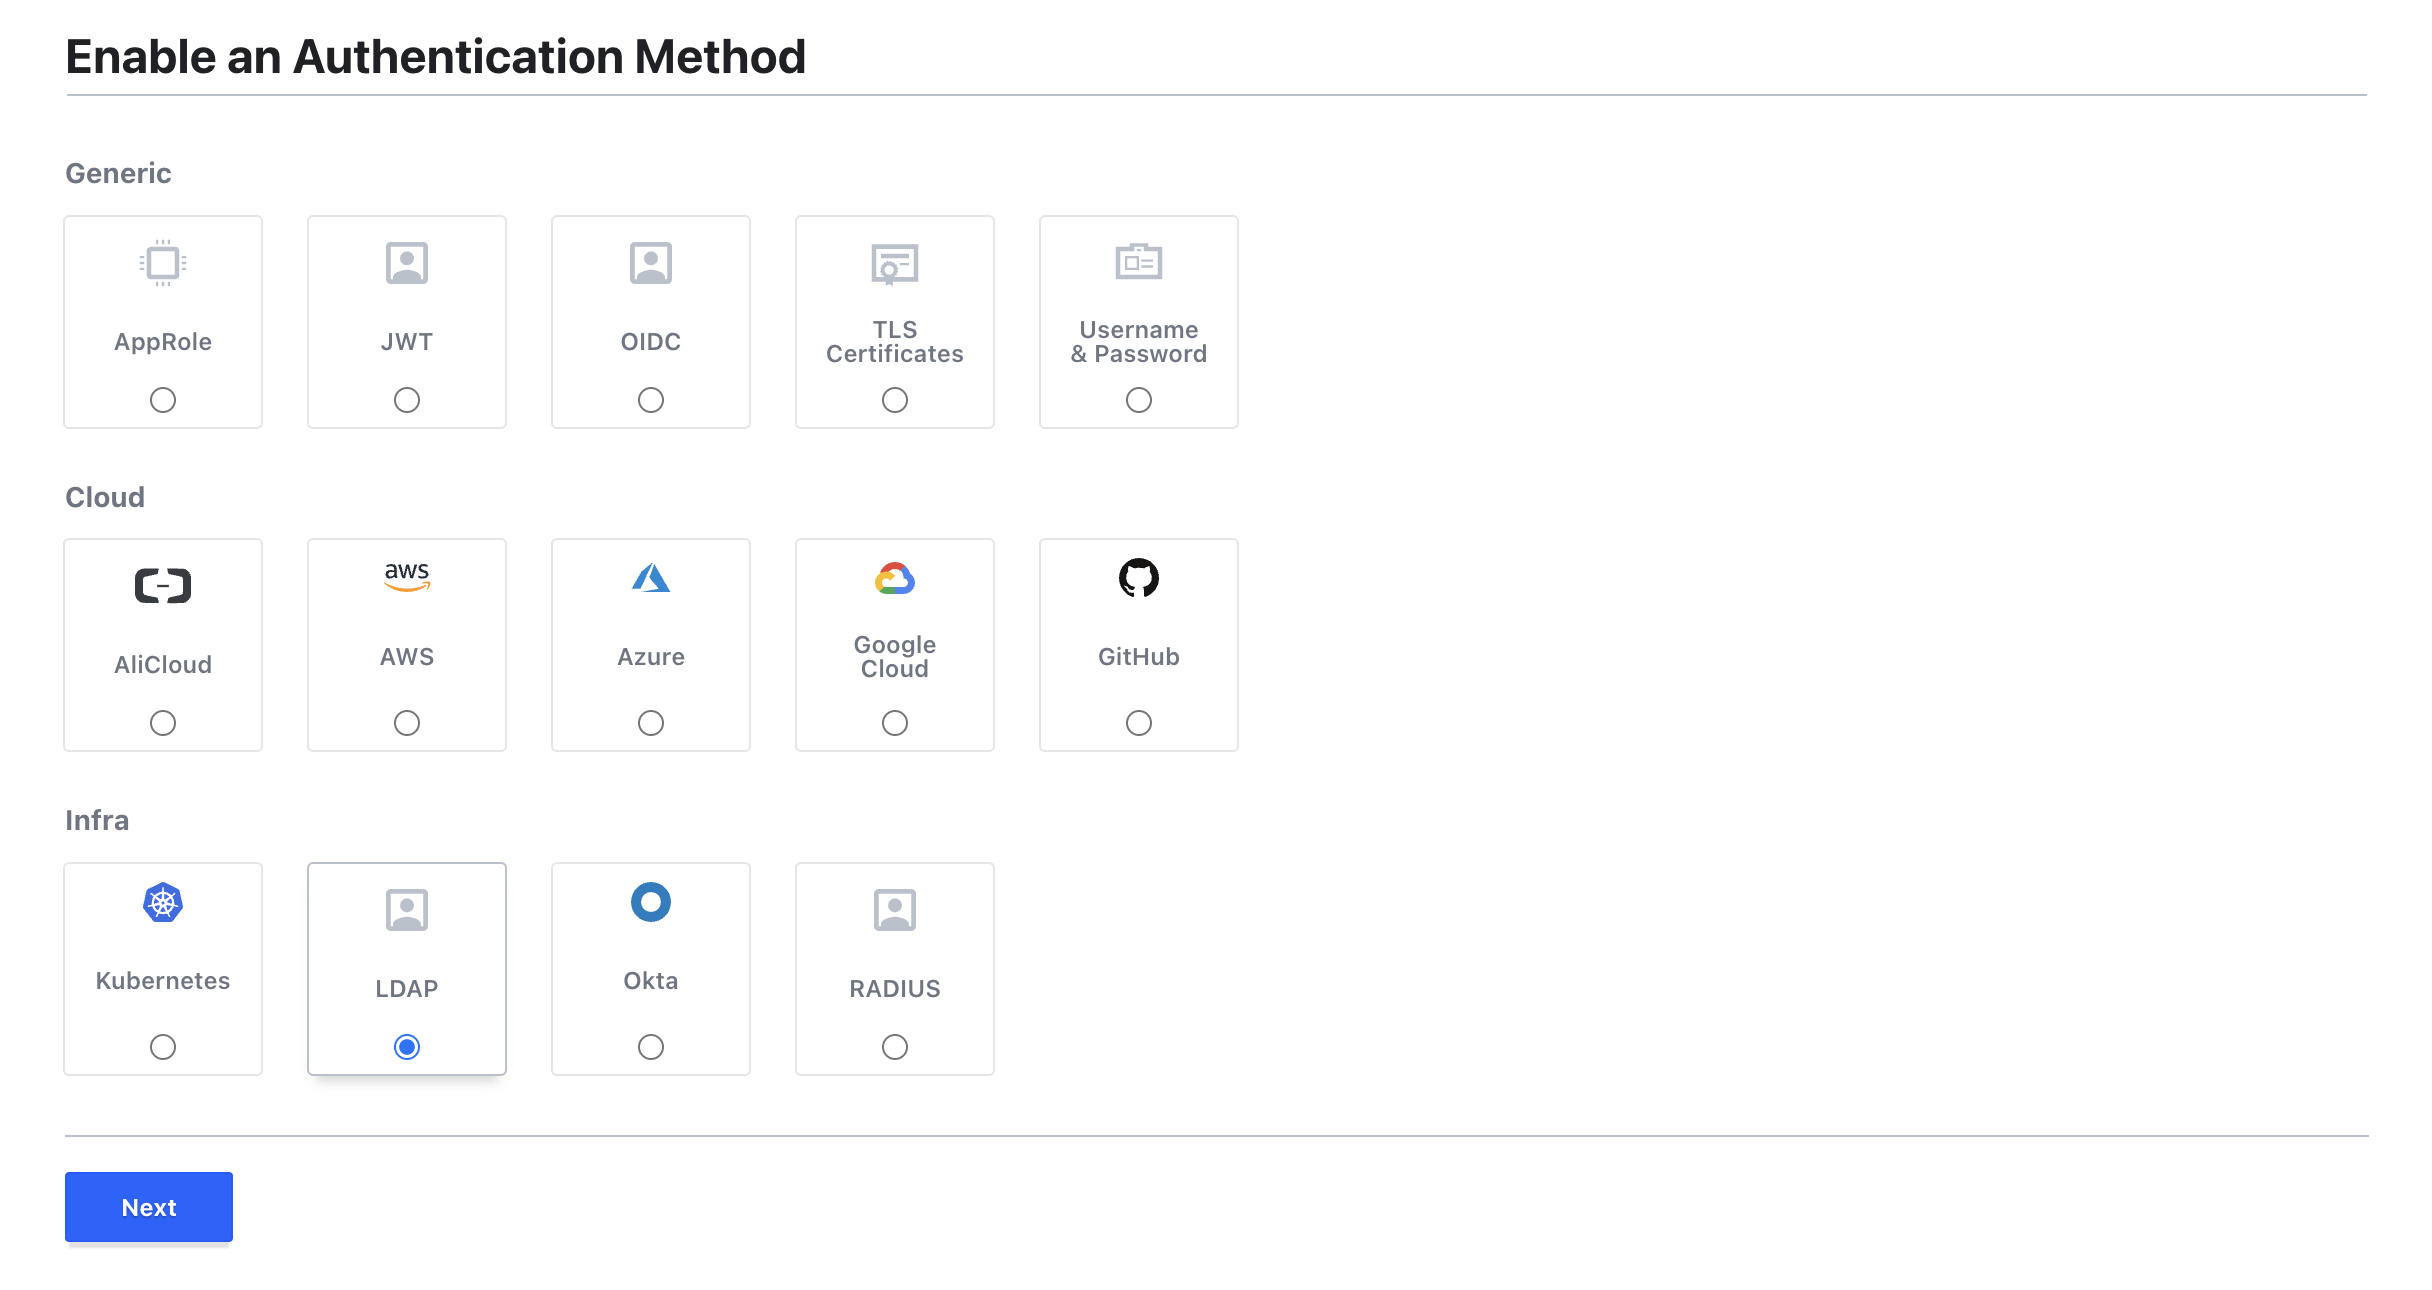Viewport: 2432px width, 1290px height.
Task: Click the AWS logo icon
Action: (407, 577)
